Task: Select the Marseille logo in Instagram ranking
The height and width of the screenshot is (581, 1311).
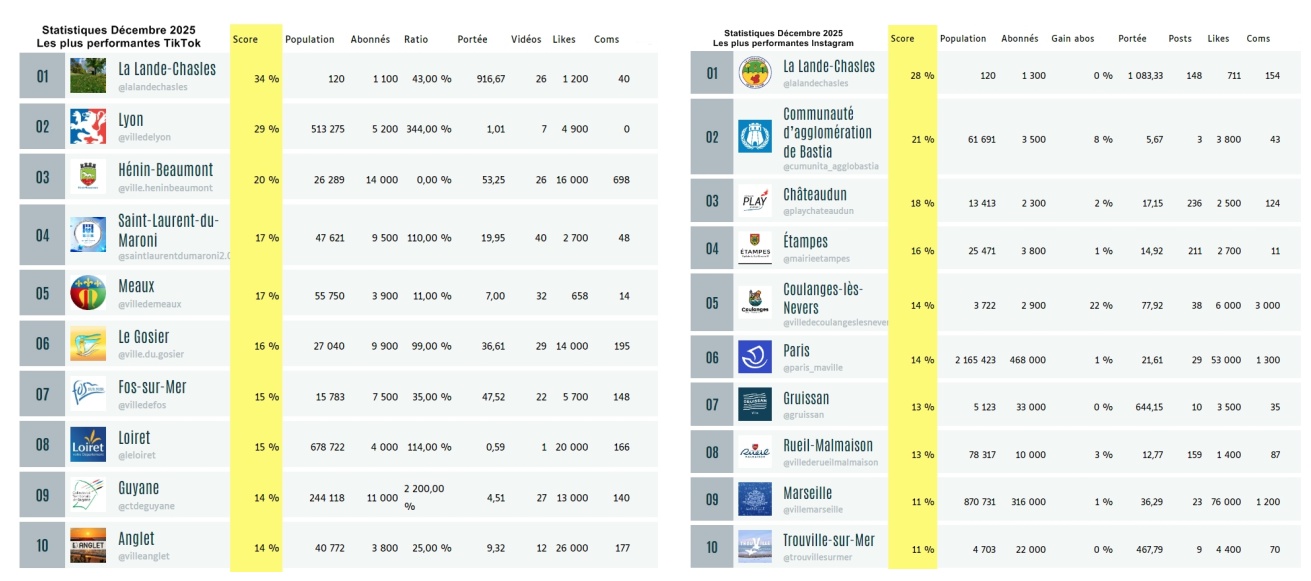Action: [x=755, y=499]
